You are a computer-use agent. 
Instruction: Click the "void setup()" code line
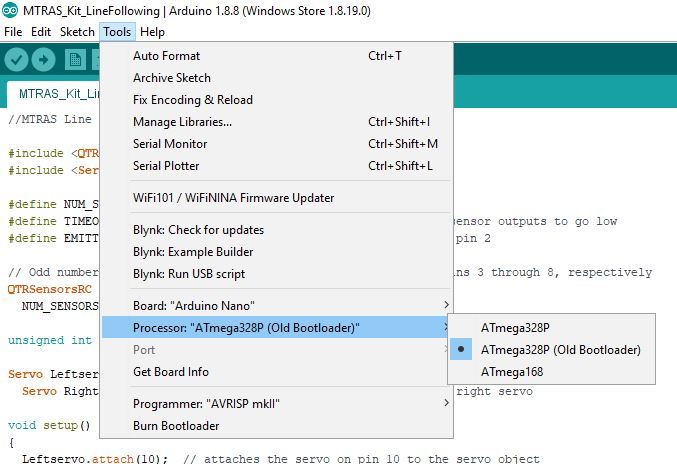pos(49,425)
